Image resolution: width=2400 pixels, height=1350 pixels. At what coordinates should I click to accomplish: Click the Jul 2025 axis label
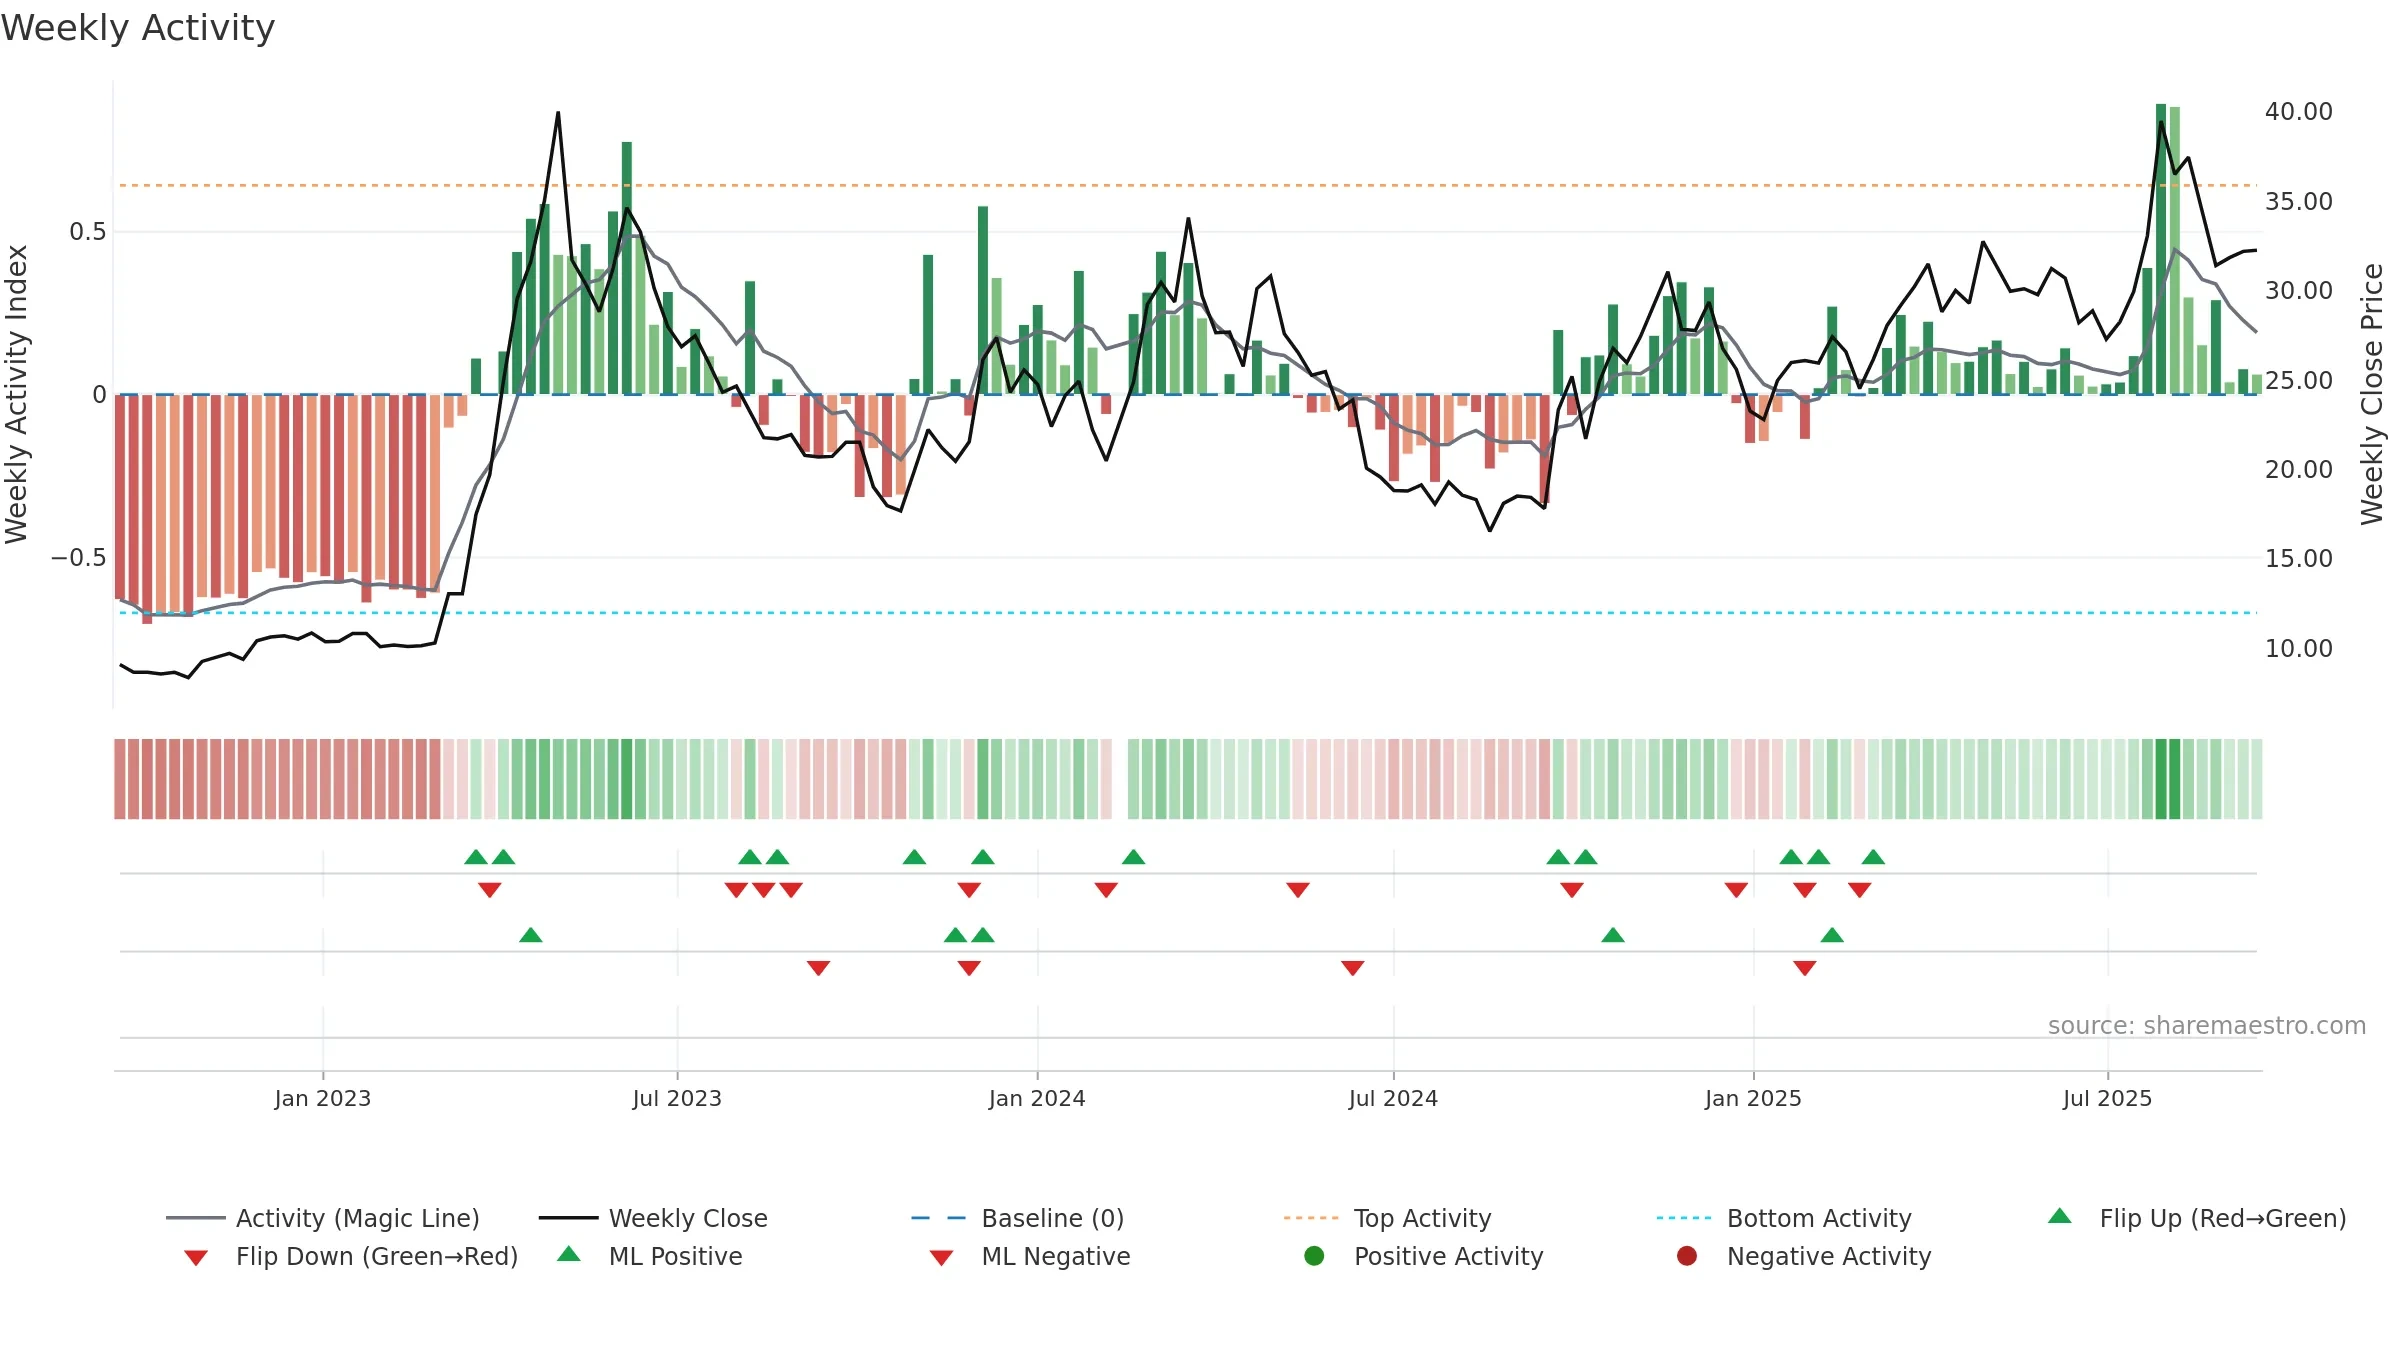[2107, 1099]
